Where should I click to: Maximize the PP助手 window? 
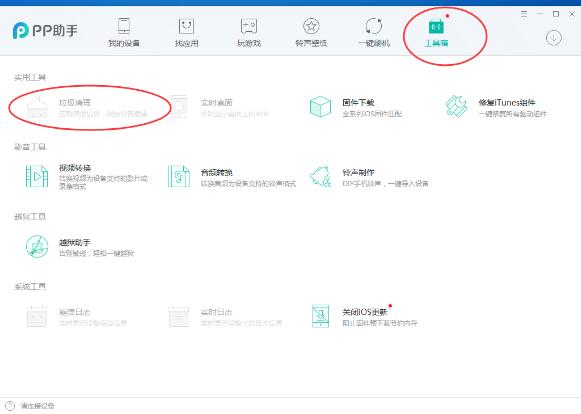point(556,14)
